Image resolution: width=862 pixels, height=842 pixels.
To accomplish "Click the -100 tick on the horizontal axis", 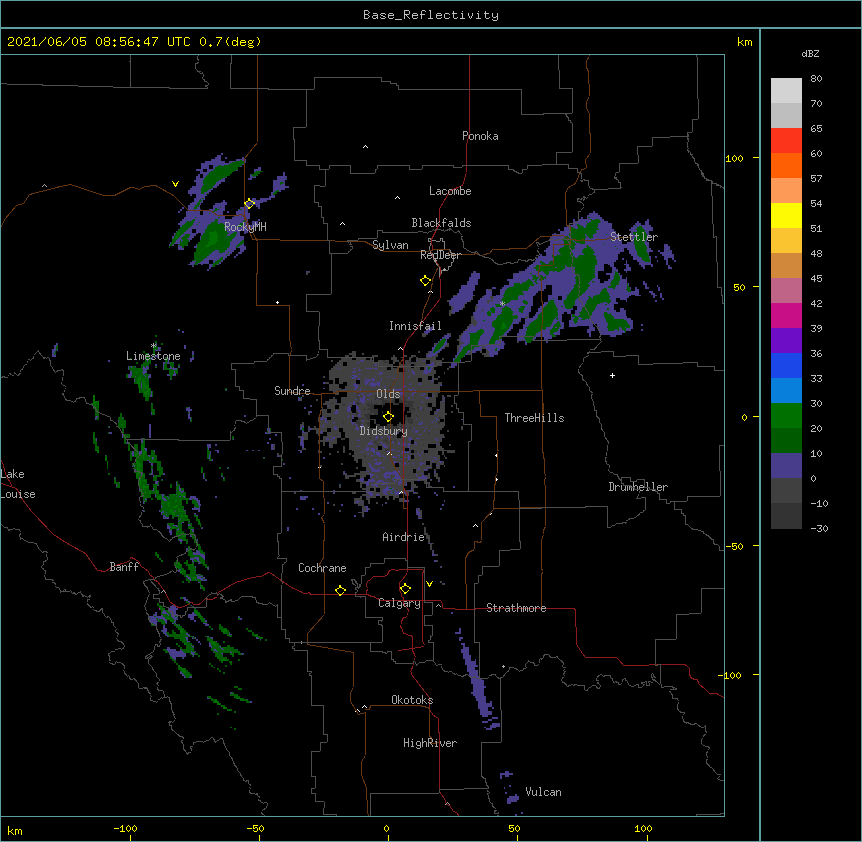I will (x=125, y=829).
